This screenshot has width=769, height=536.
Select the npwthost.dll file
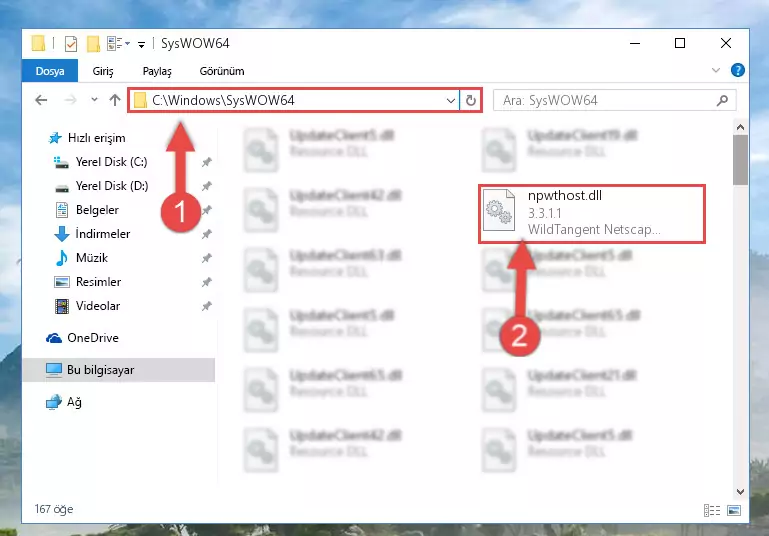pyautogui.click(x=592, y=213)
